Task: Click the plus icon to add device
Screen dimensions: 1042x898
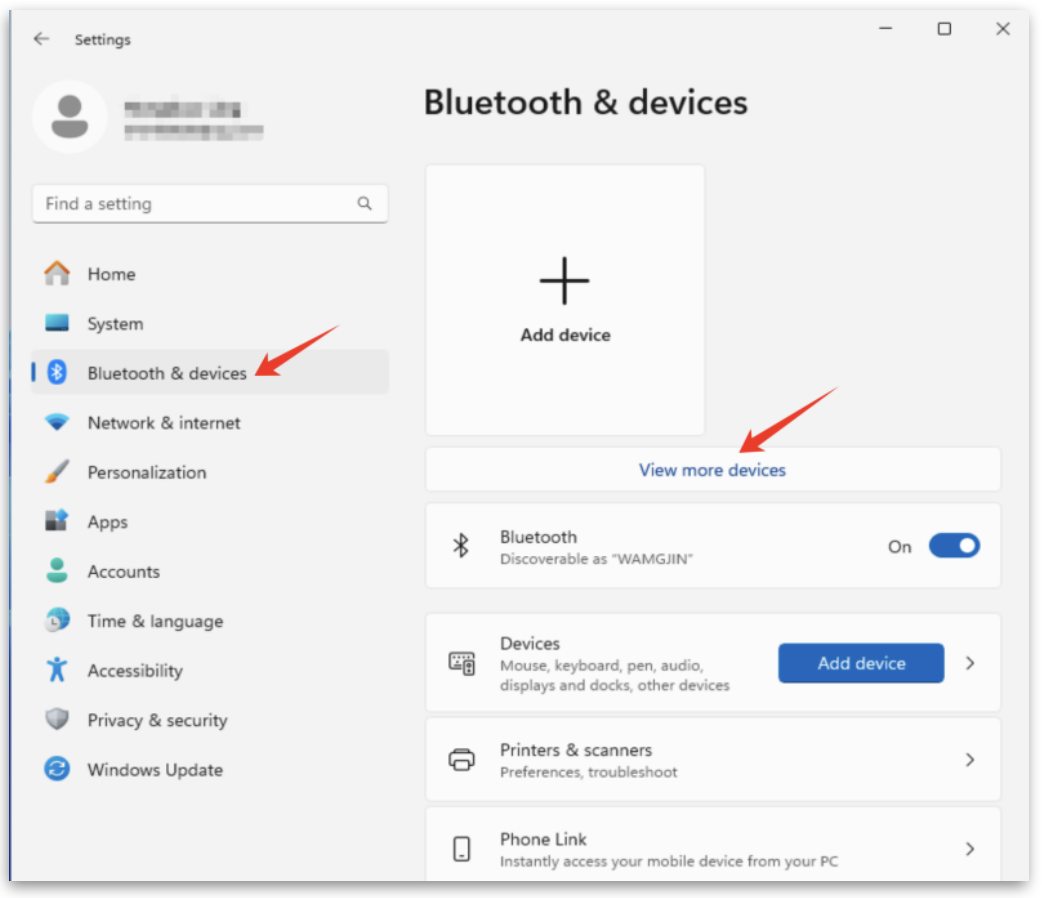Action: (x=565, y=281)
